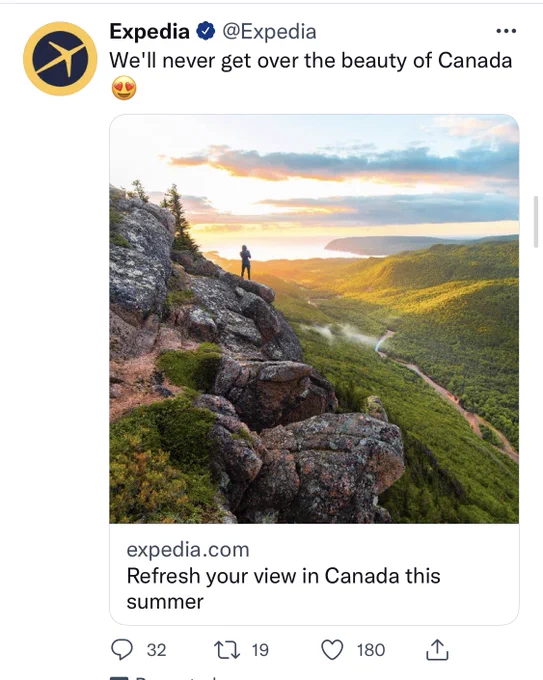Viewport: 543px width, 680px height.
Task: Open 'Refresh your view in Canada' headline
Action: pos(284,588)
